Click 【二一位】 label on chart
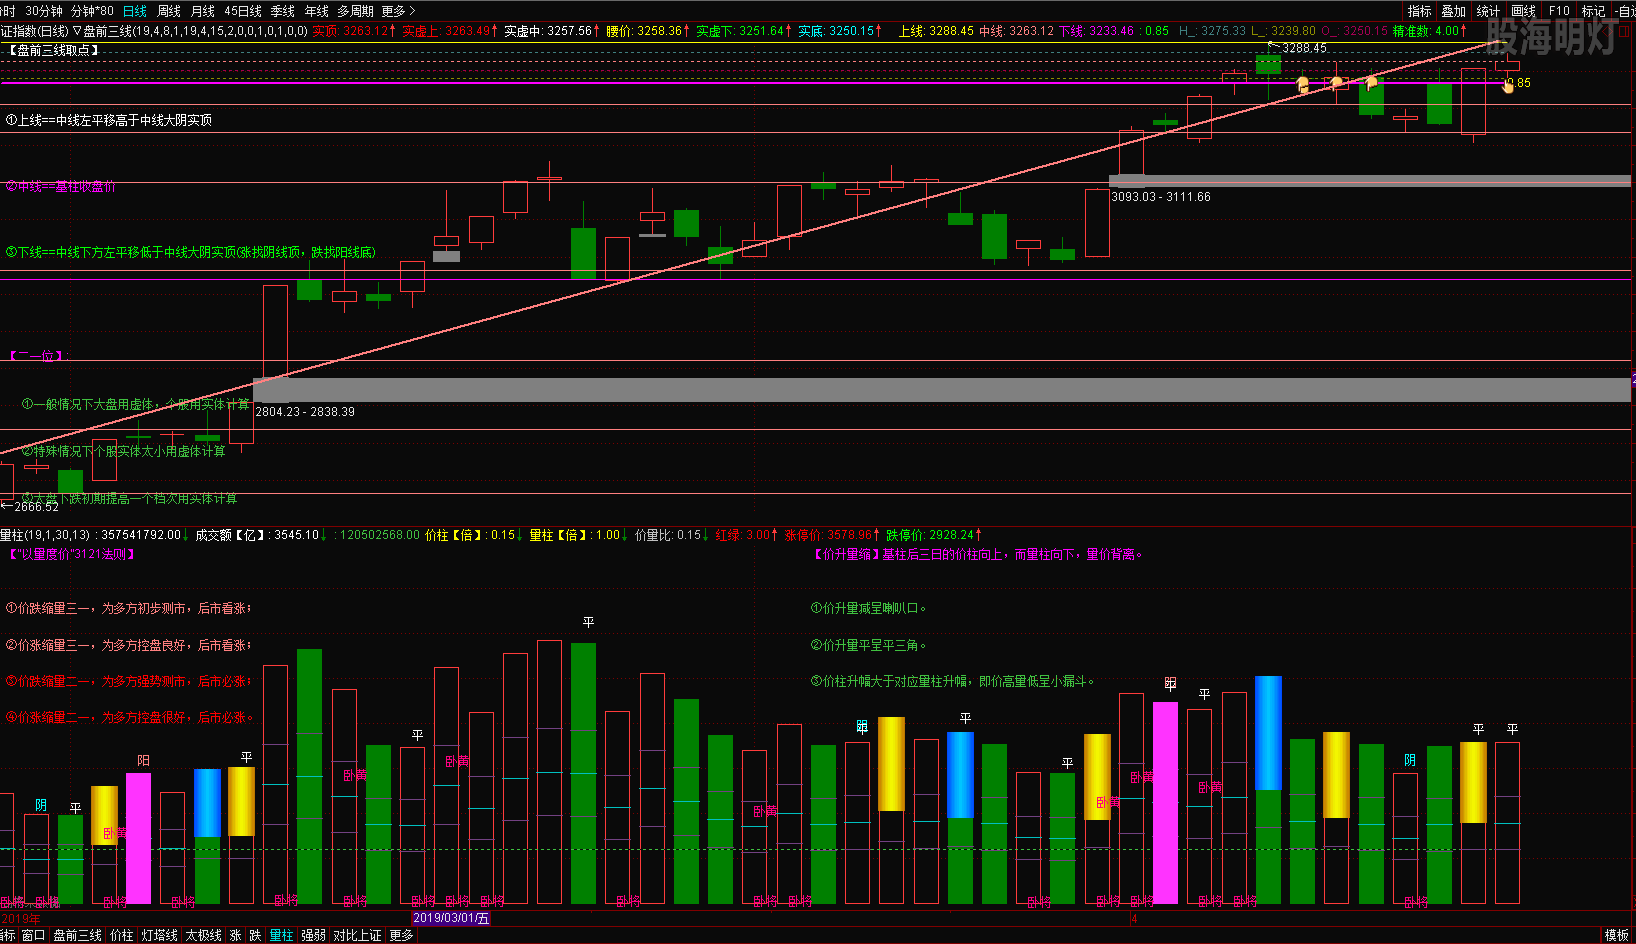Image resolution: width=1636 pixels, height=944 pixels. click(36, 356)
